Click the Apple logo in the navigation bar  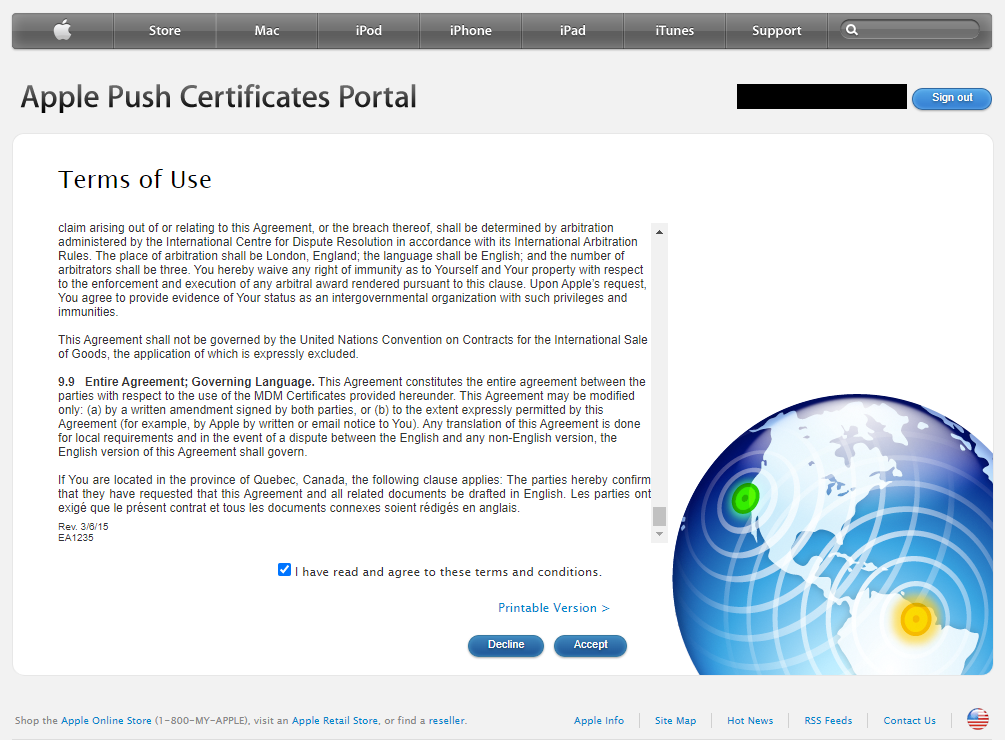pyautogui.click(x=63, y=30)
